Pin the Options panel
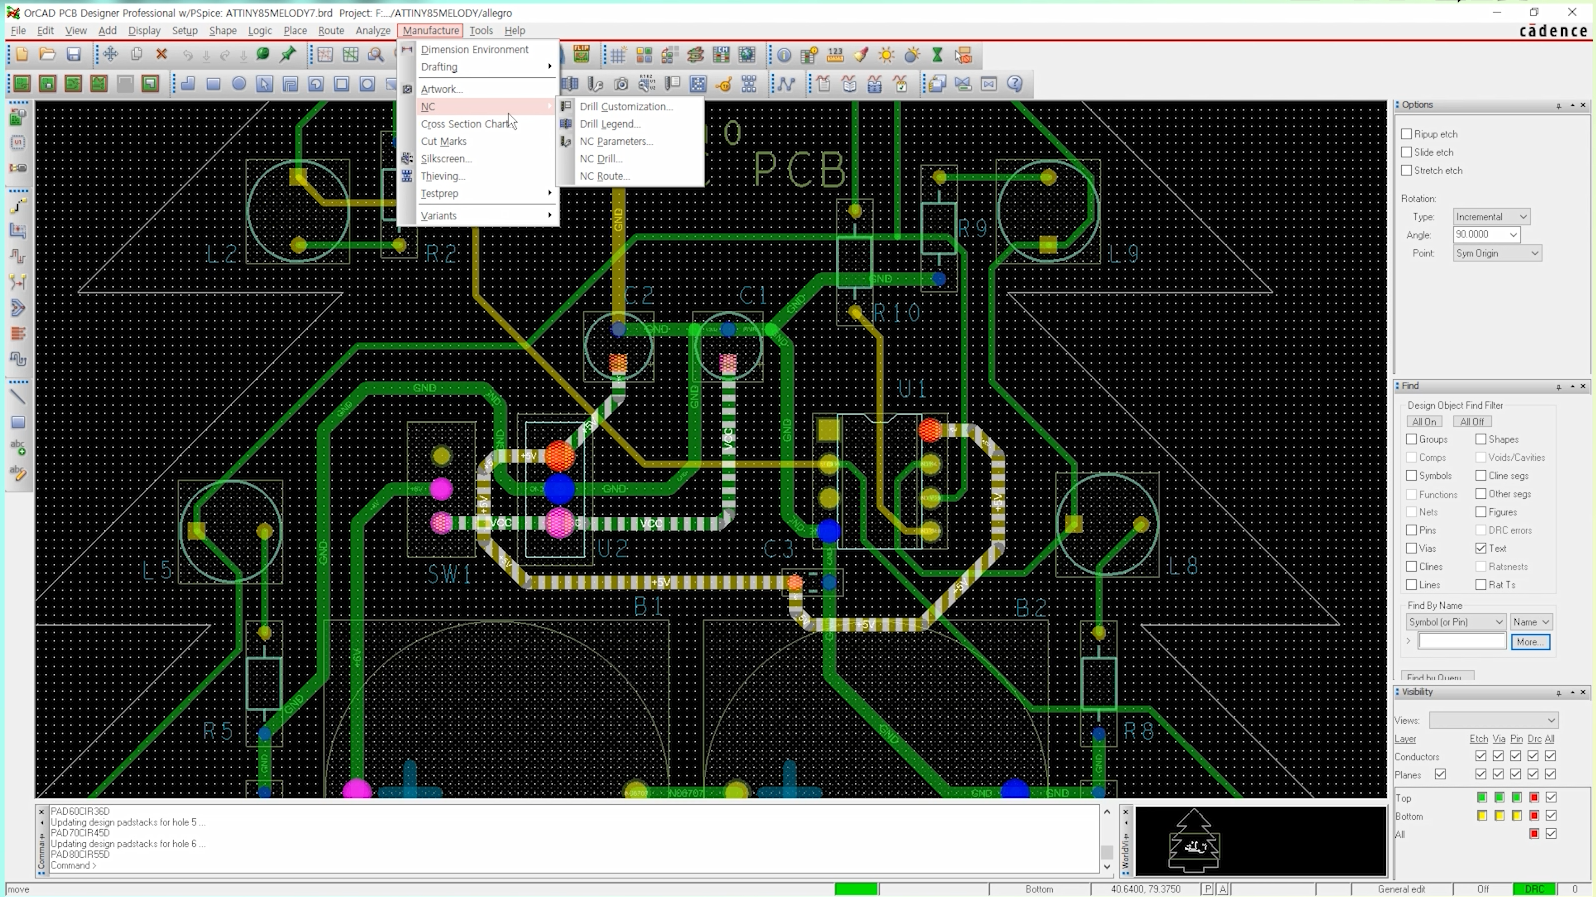Image resolution: width=1596 pixels, height=897 pixels. pyautogui.click(x=1559, y=105)
